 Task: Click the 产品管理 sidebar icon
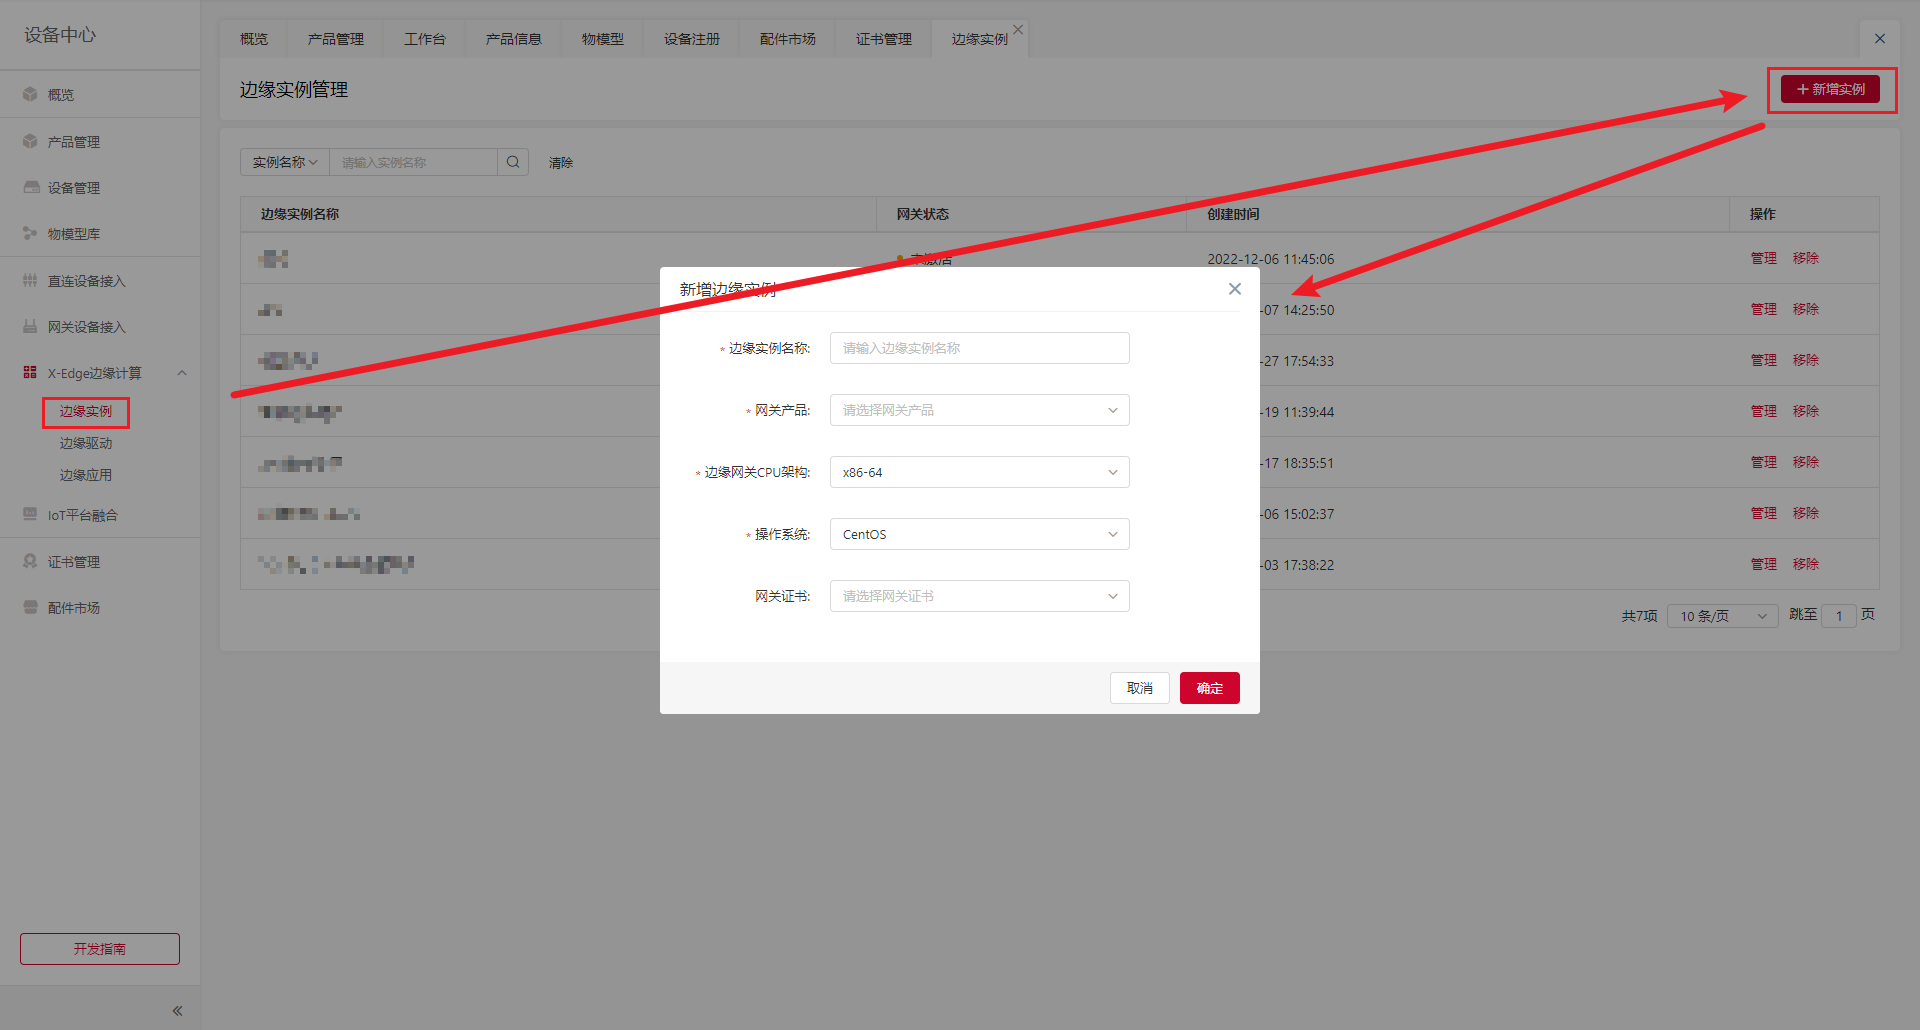click(30, 141)
